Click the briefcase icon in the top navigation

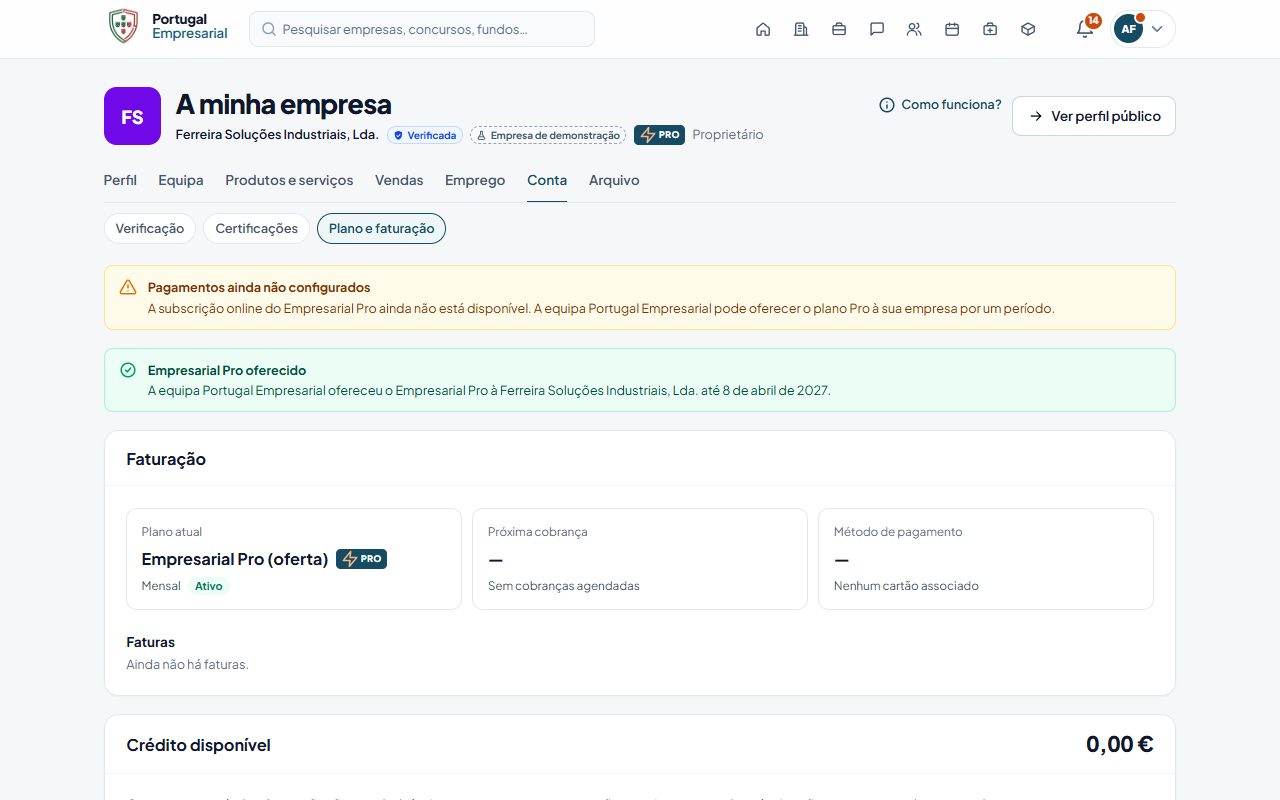pyautogui.click(x=839, y=29)
